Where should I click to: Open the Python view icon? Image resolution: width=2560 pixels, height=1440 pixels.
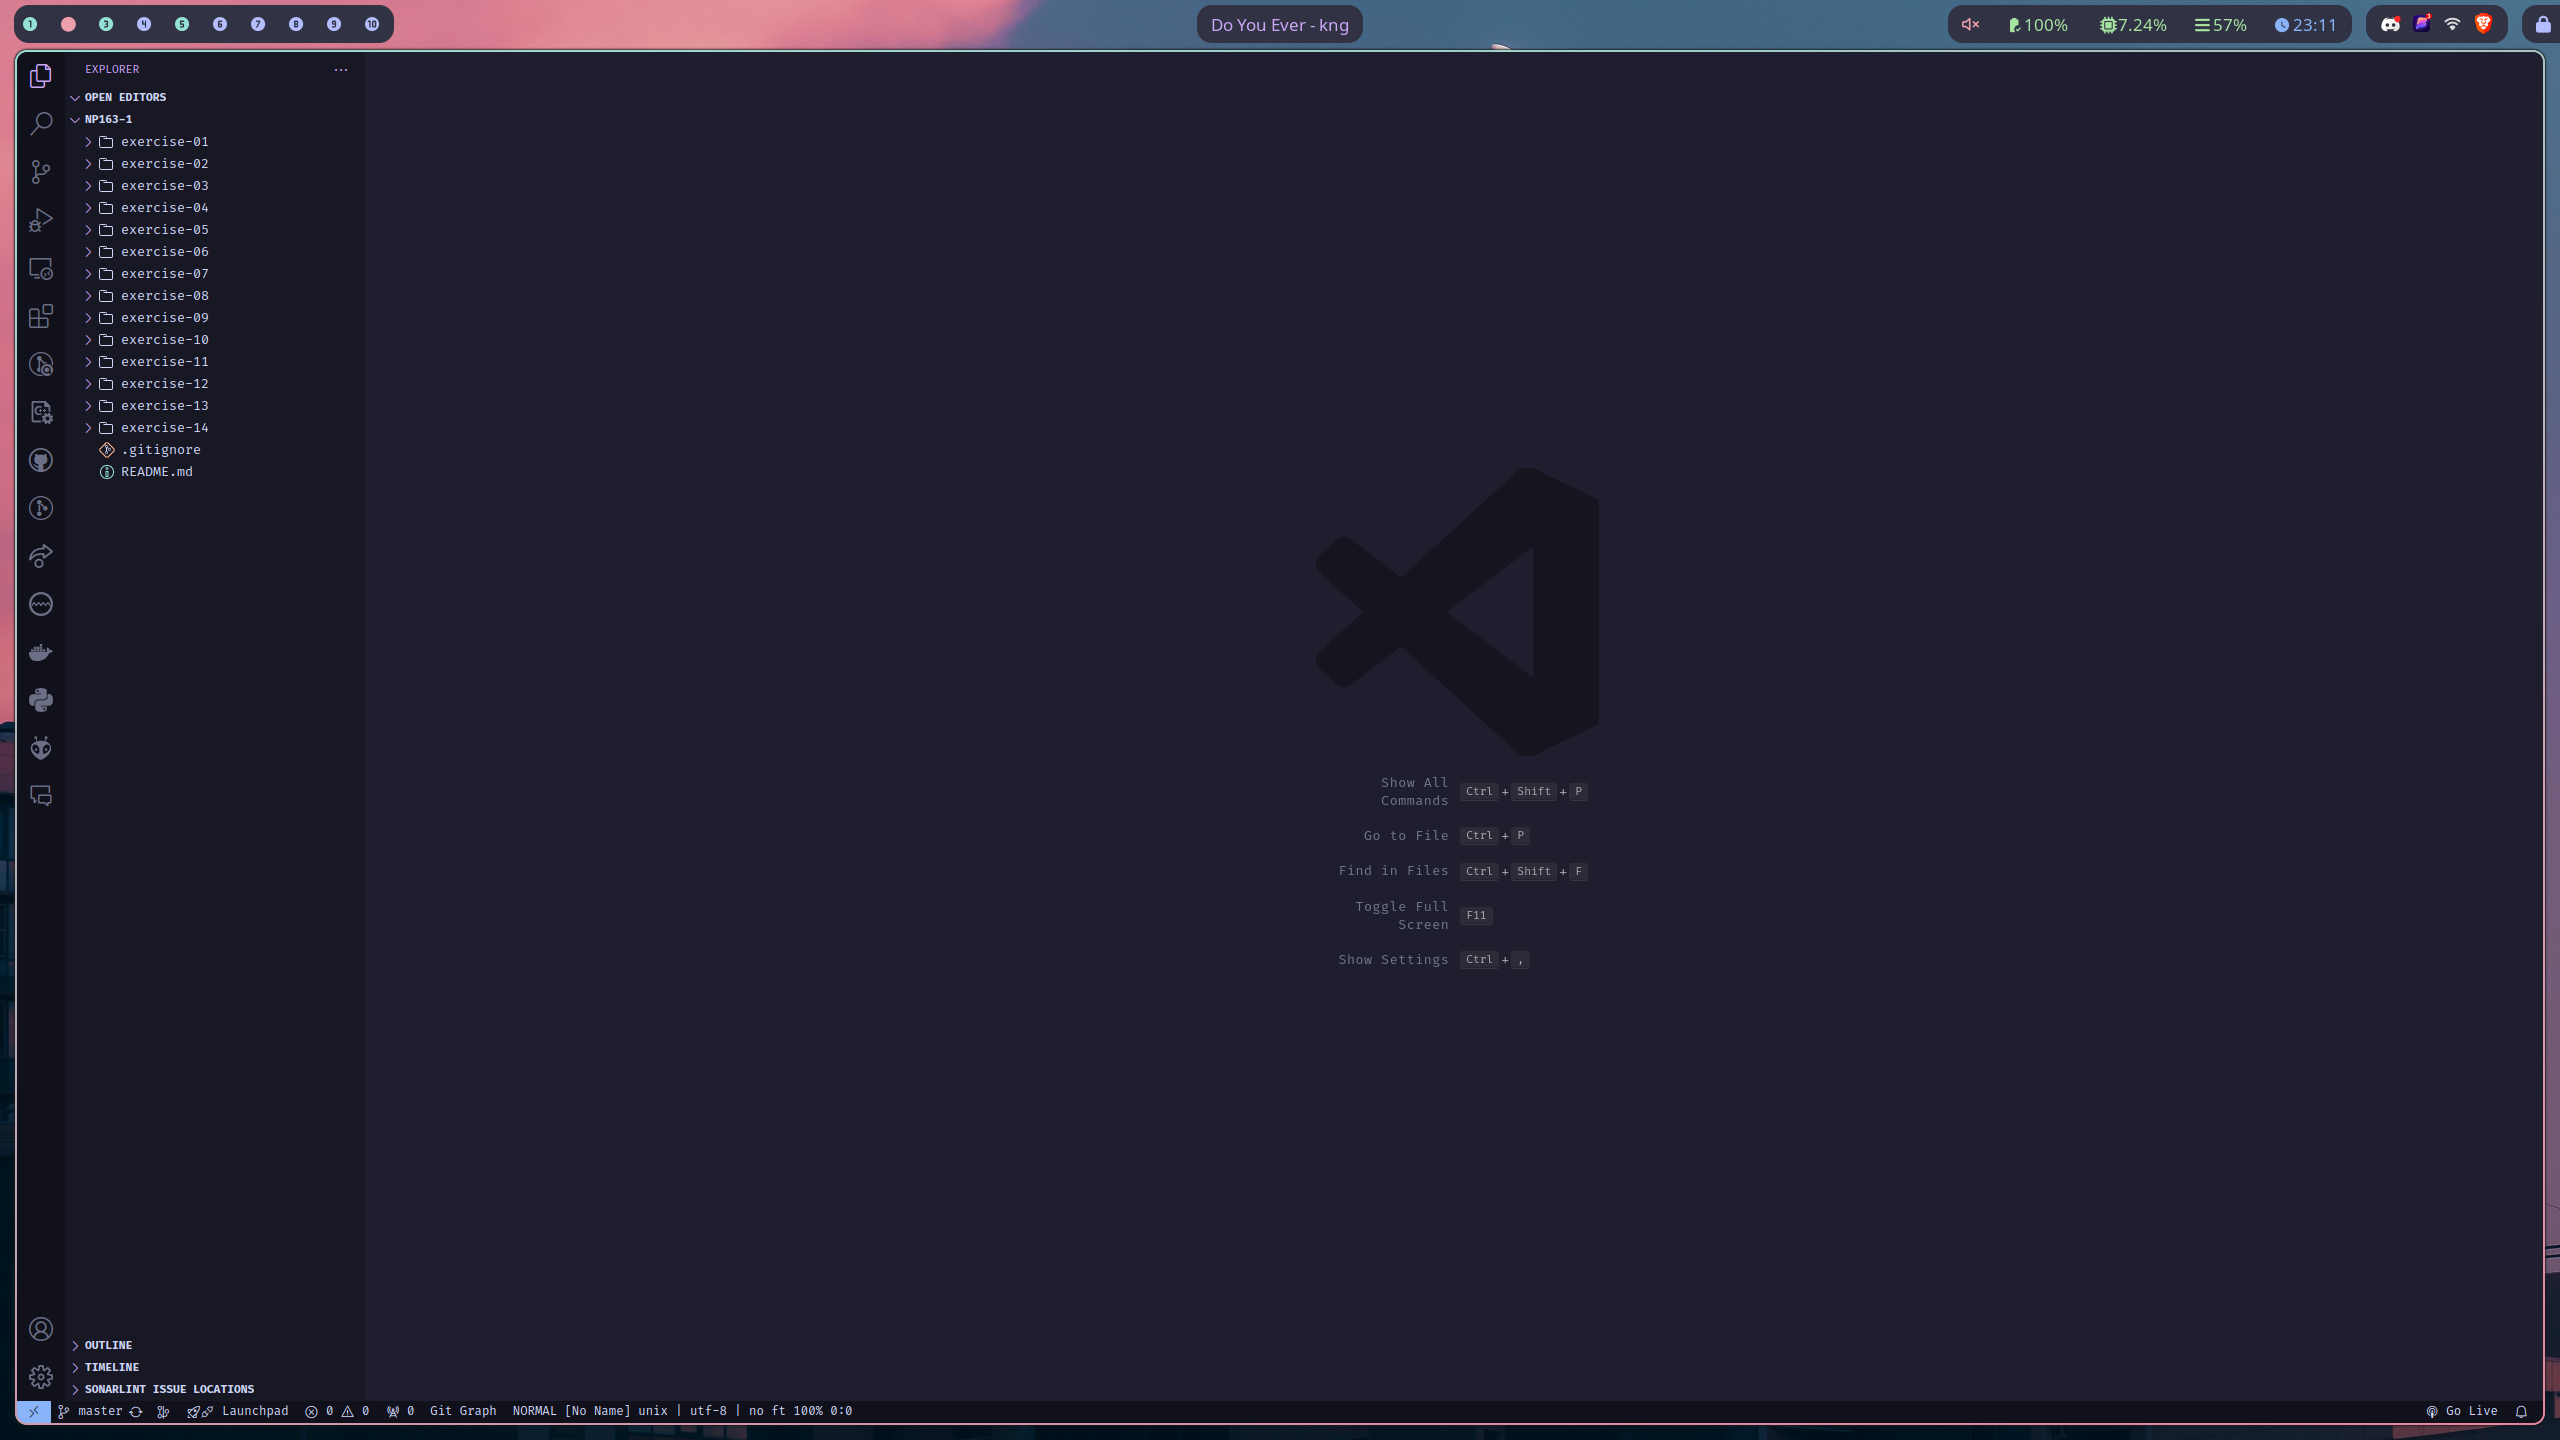41,700
